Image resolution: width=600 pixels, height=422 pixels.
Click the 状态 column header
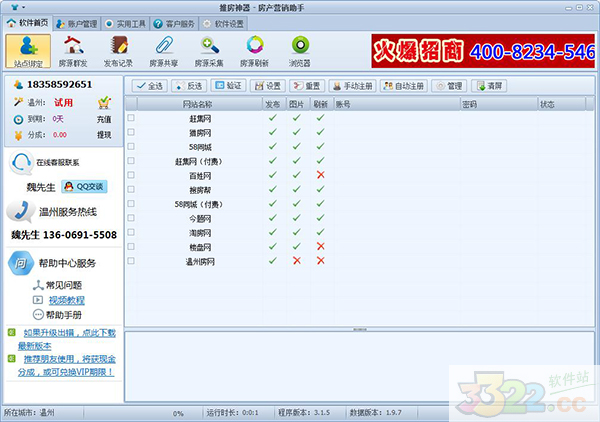coord(561,104)
